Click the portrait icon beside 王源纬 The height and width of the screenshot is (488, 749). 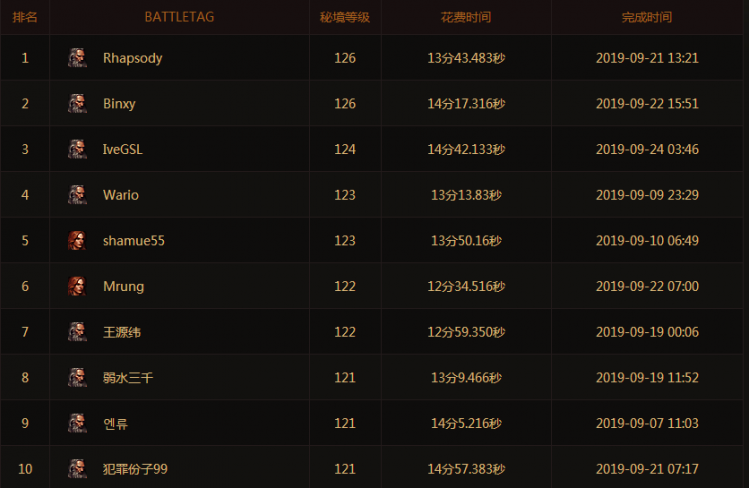click(76, 332)
